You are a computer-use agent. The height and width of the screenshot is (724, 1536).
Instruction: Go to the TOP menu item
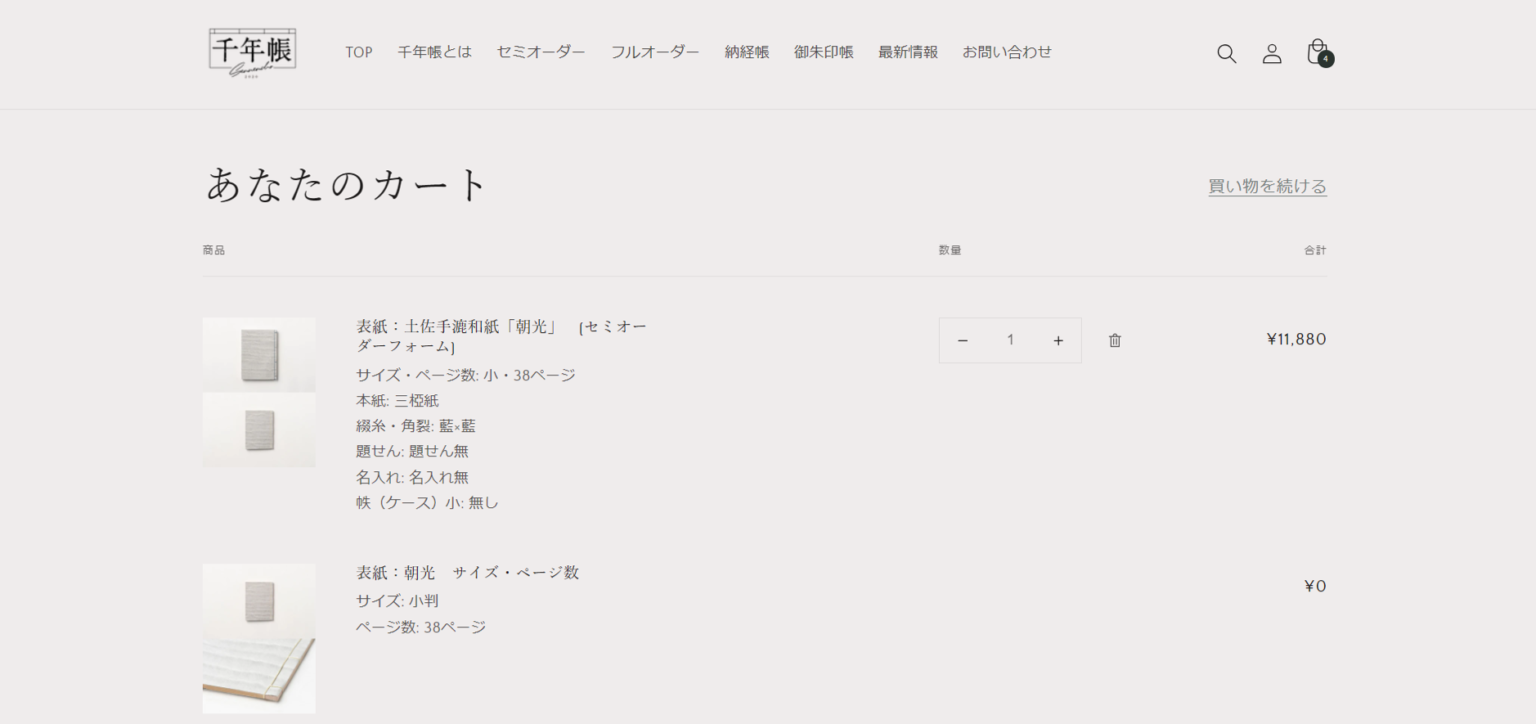pyautogui.click(x=359, y=52)
